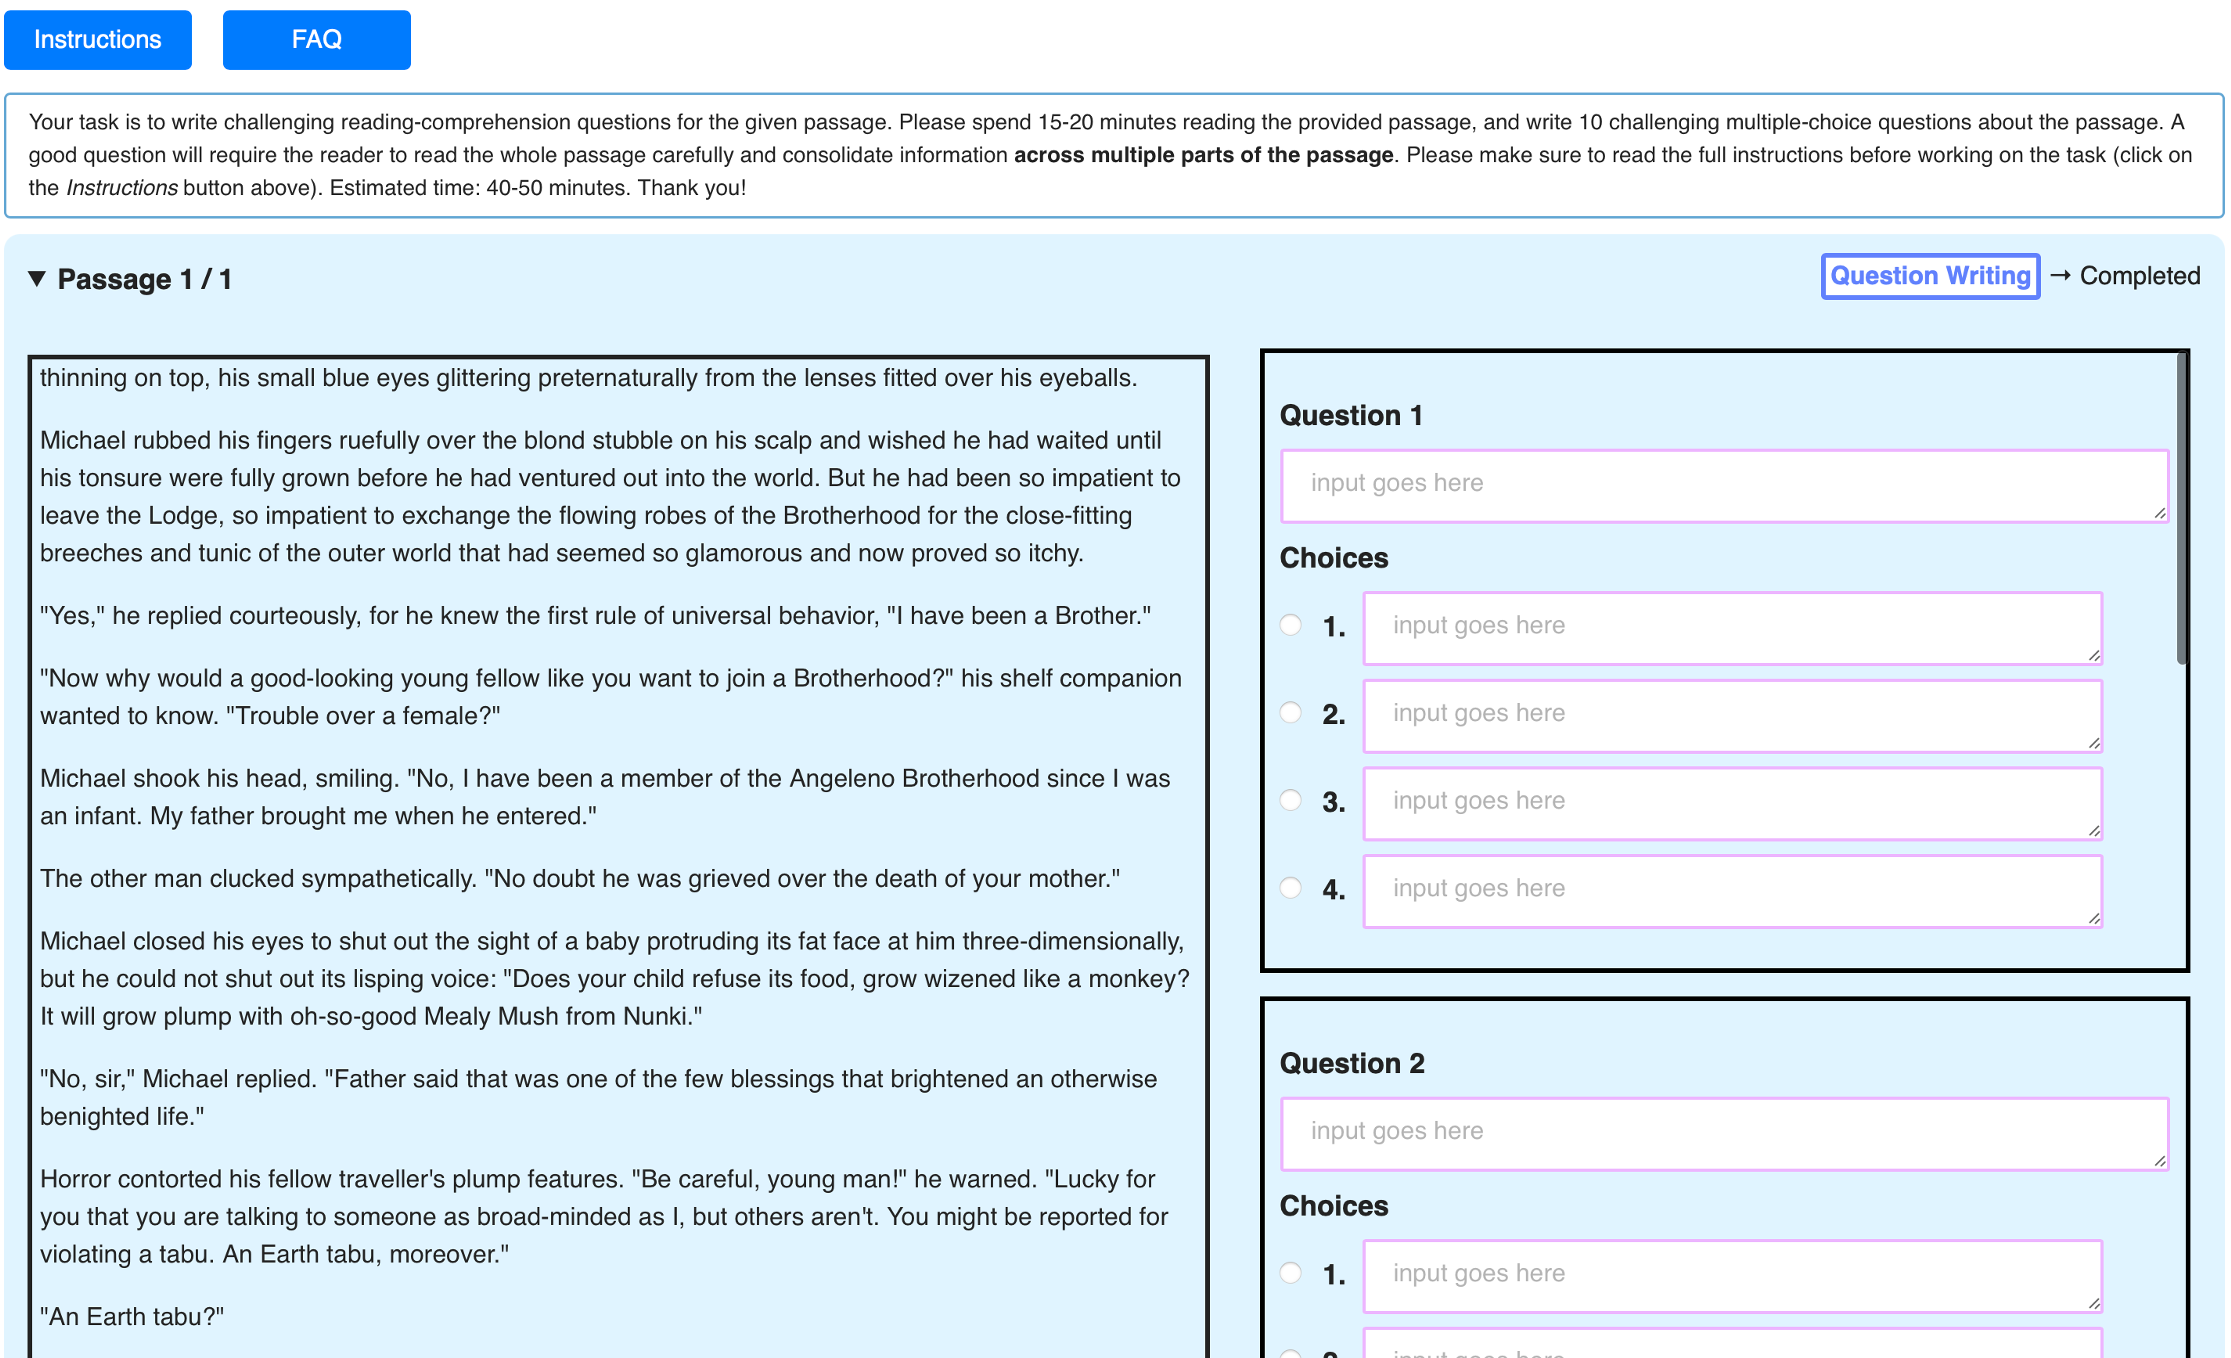Focus the Question 2 text input
Screen dimensions: 2231x1358
pyautogui.click(x=1722, y=1133)
